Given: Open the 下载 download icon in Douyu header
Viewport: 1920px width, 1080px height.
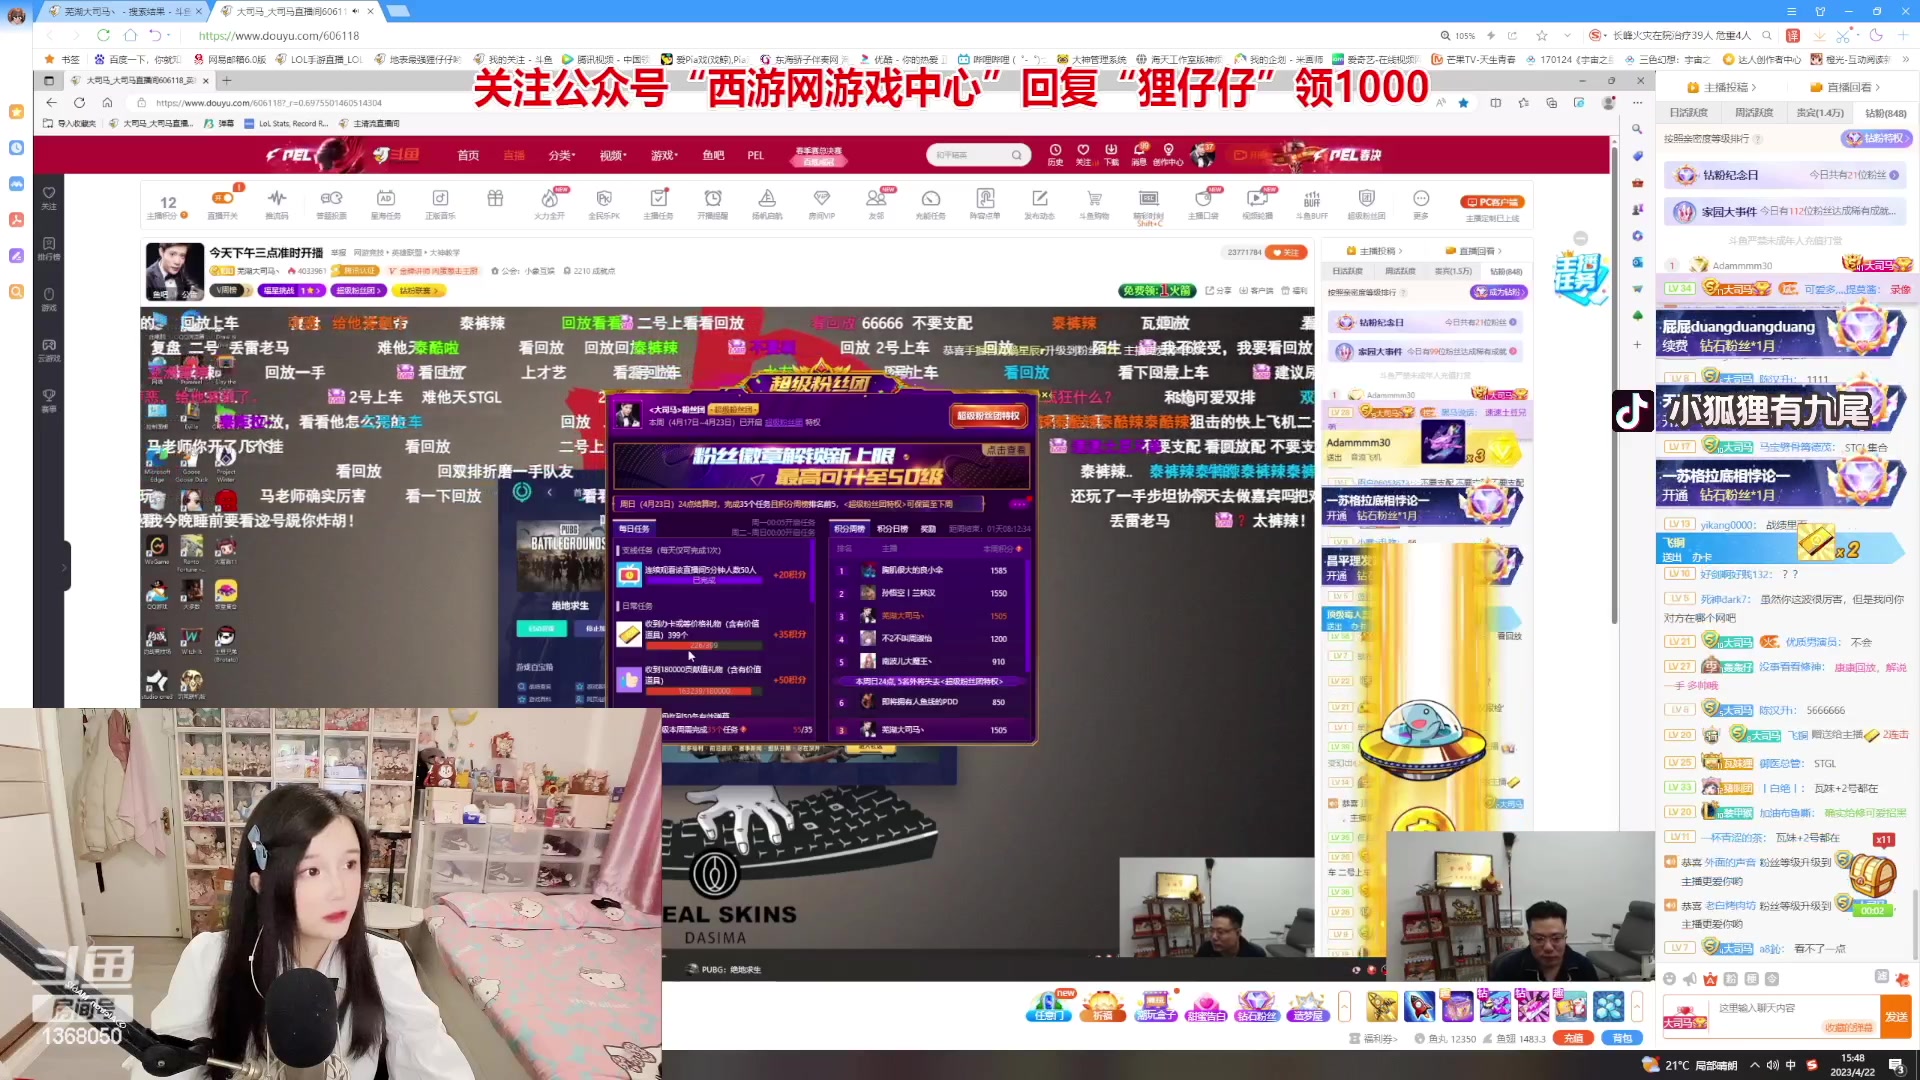Looking at the screenshot, I should click(x=1111, y=154).
